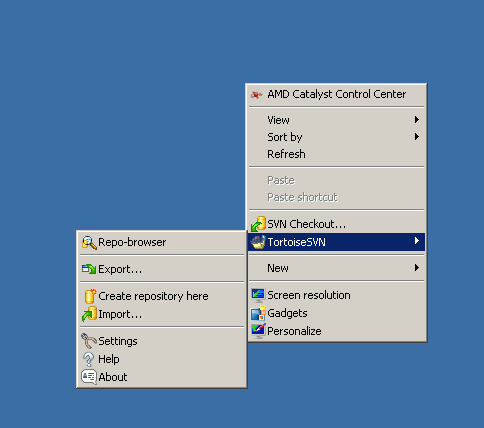Click the AMD Catalyst red icon
The width and height of the screenshot is (484, 428).
256,95
